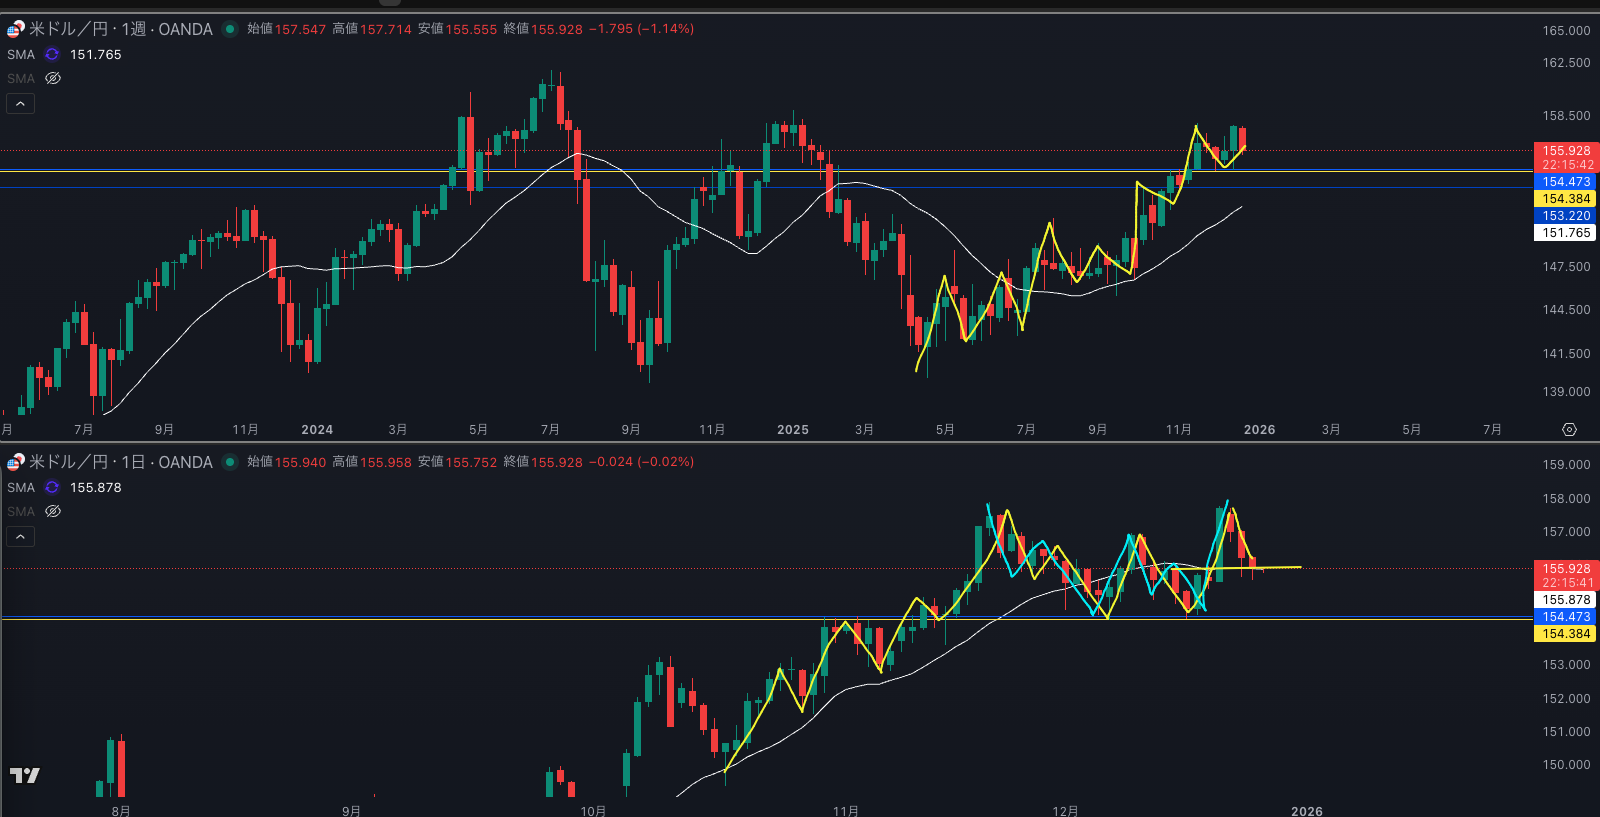The width and height of the screenshot is (1600, 817).
Task: Open chart settings gear at weekly chart corner
Action: [x=1569, y=429]
